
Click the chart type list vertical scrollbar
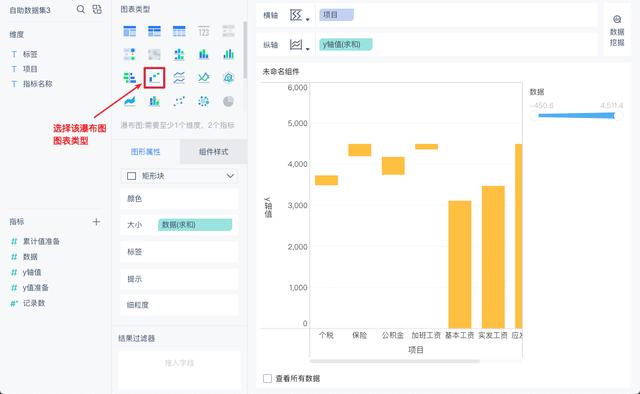pyautogui.click(x=245, y=50)
